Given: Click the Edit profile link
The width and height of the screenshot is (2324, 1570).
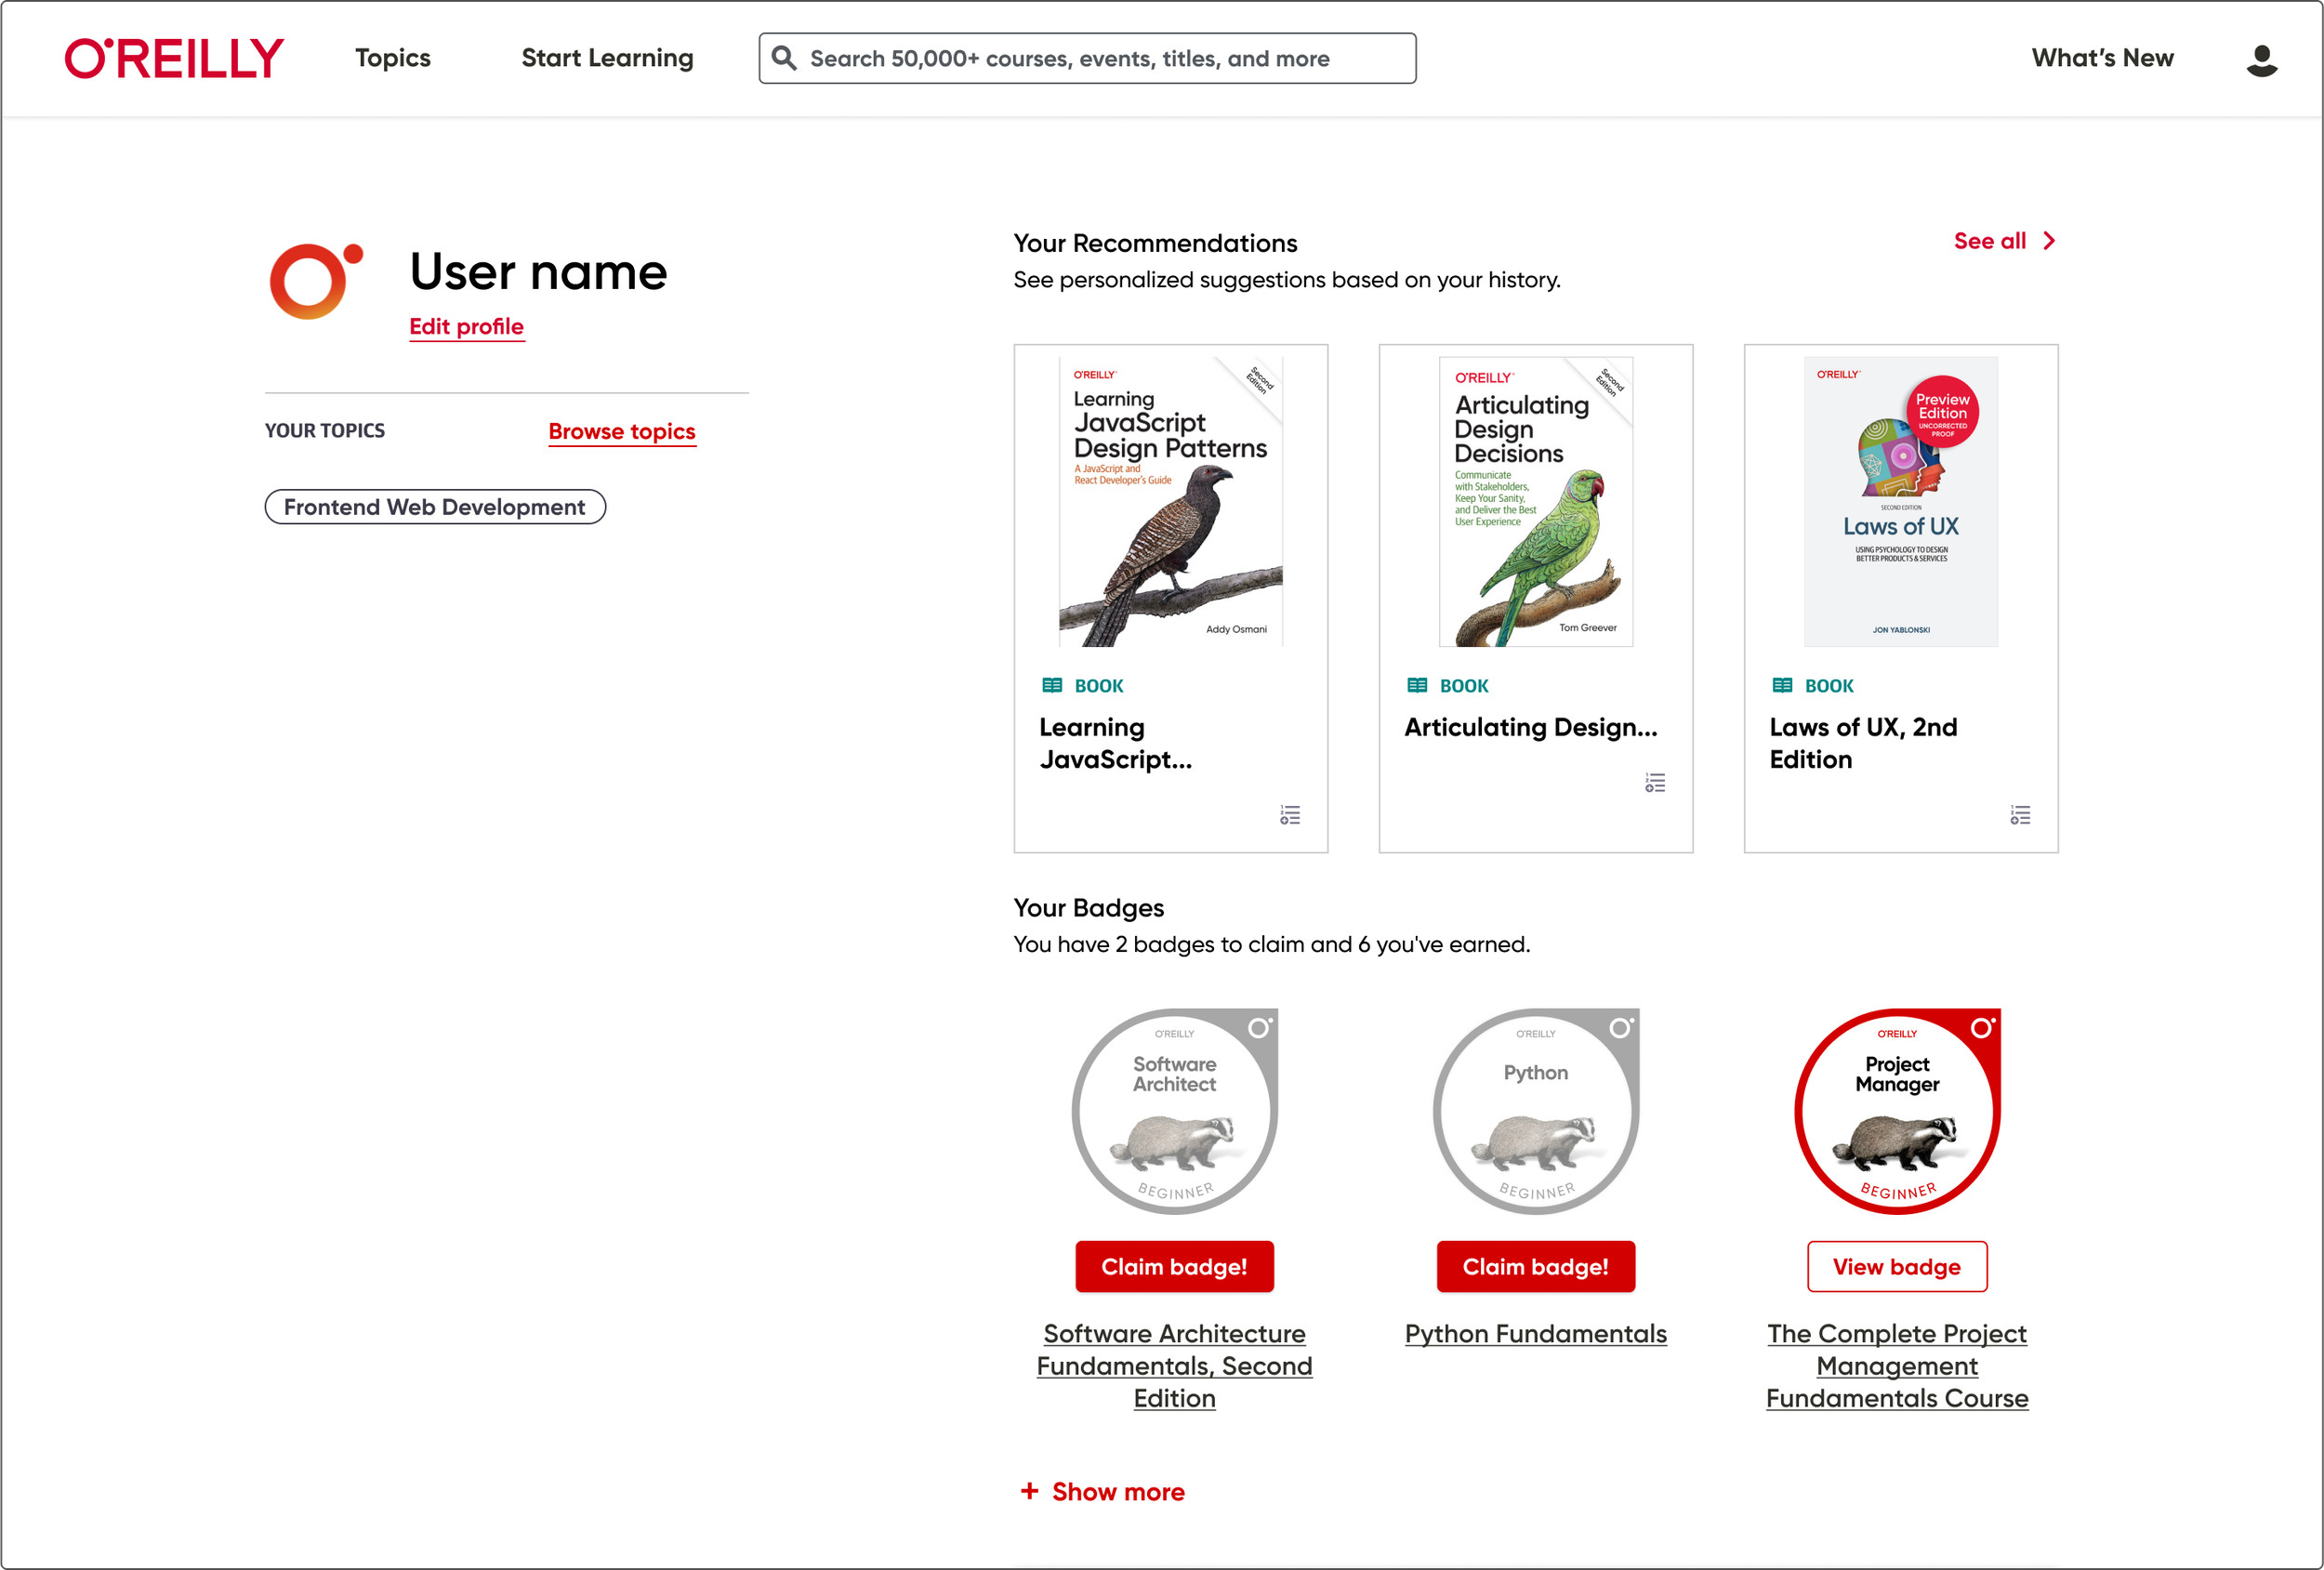Looking at the screenshot, I should (x=466, y=327).
